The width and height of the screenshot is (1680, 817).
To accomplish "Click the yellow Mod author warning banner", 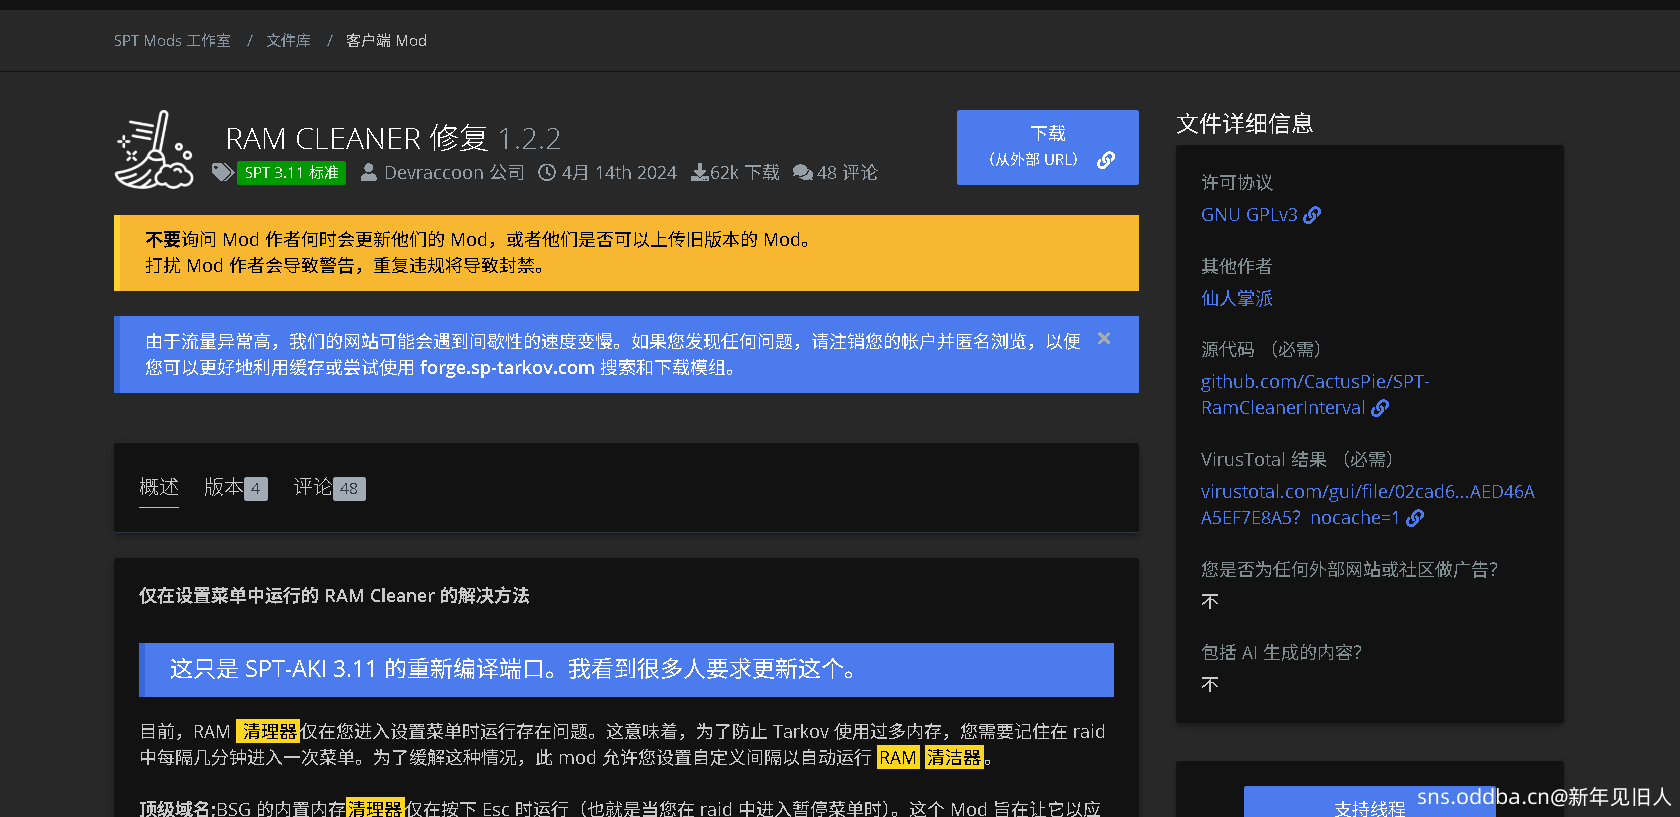I will [626, 253].
